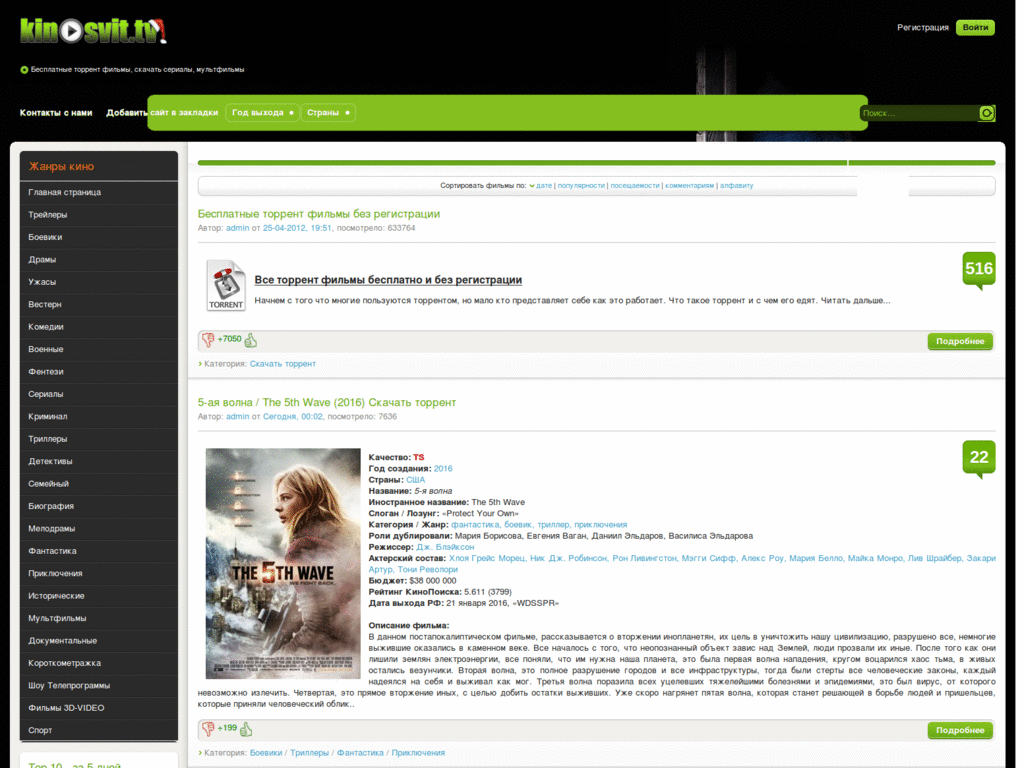Select the Ужасы genre
The height and width of the screenshot is (768, 1024).
point(99,281)
